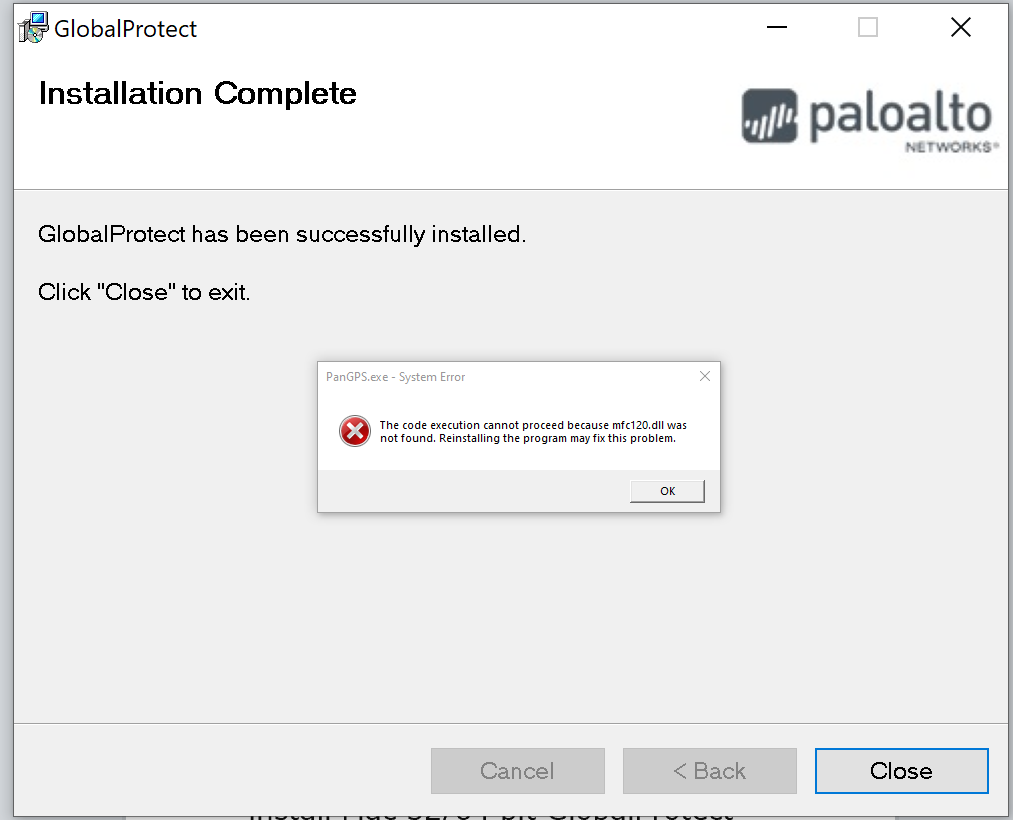Dismiss the PanGPS.exe System Error dialog via X
The height and width of the screenshot is (820, 1013).
pyautogui.click(x=705, y=376)
